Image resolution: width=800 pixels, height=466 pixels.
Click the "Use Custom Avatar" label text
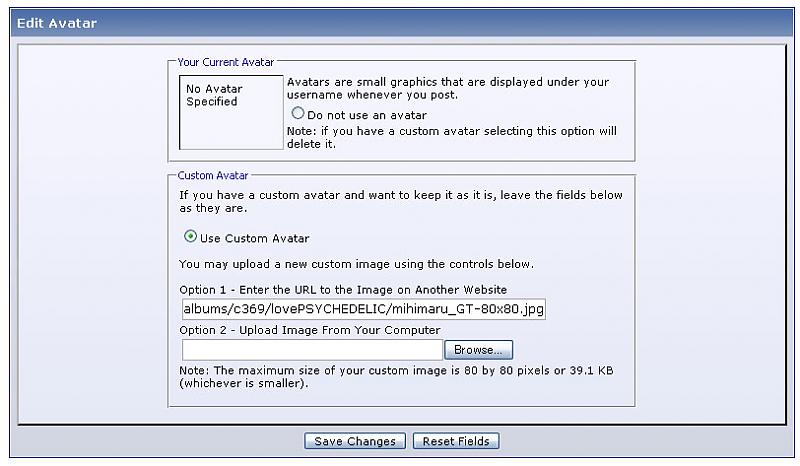tap(254, 238)
